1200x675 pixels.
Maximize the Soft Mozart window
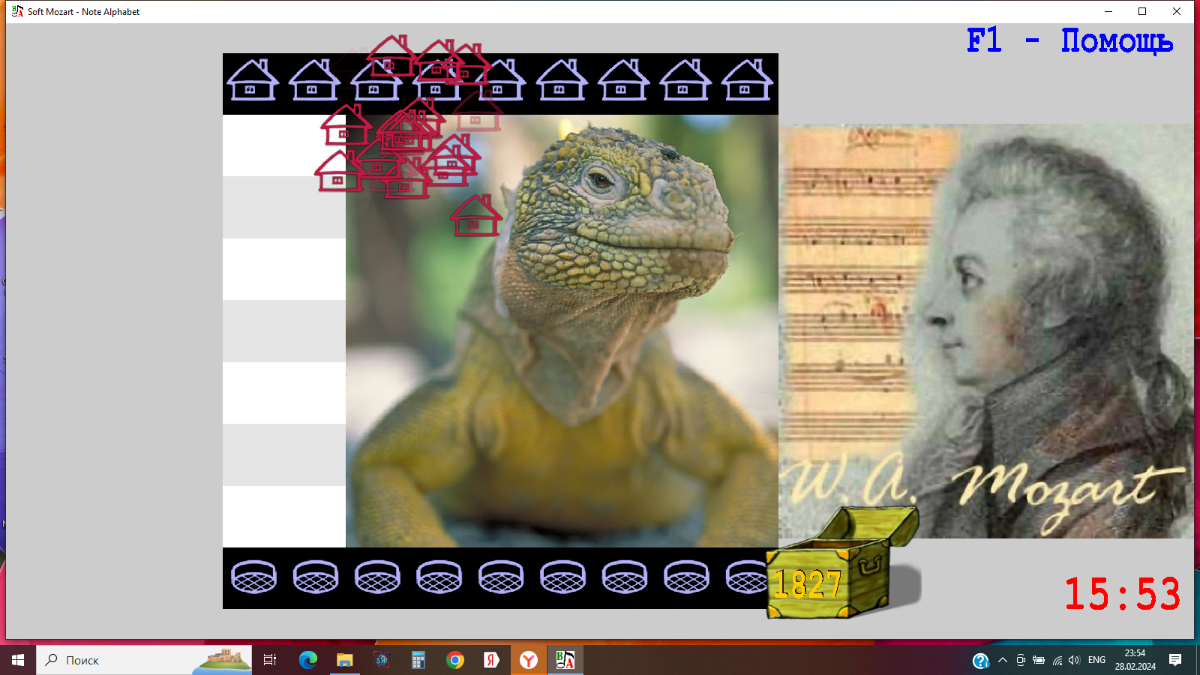[x=1142, y=11]
